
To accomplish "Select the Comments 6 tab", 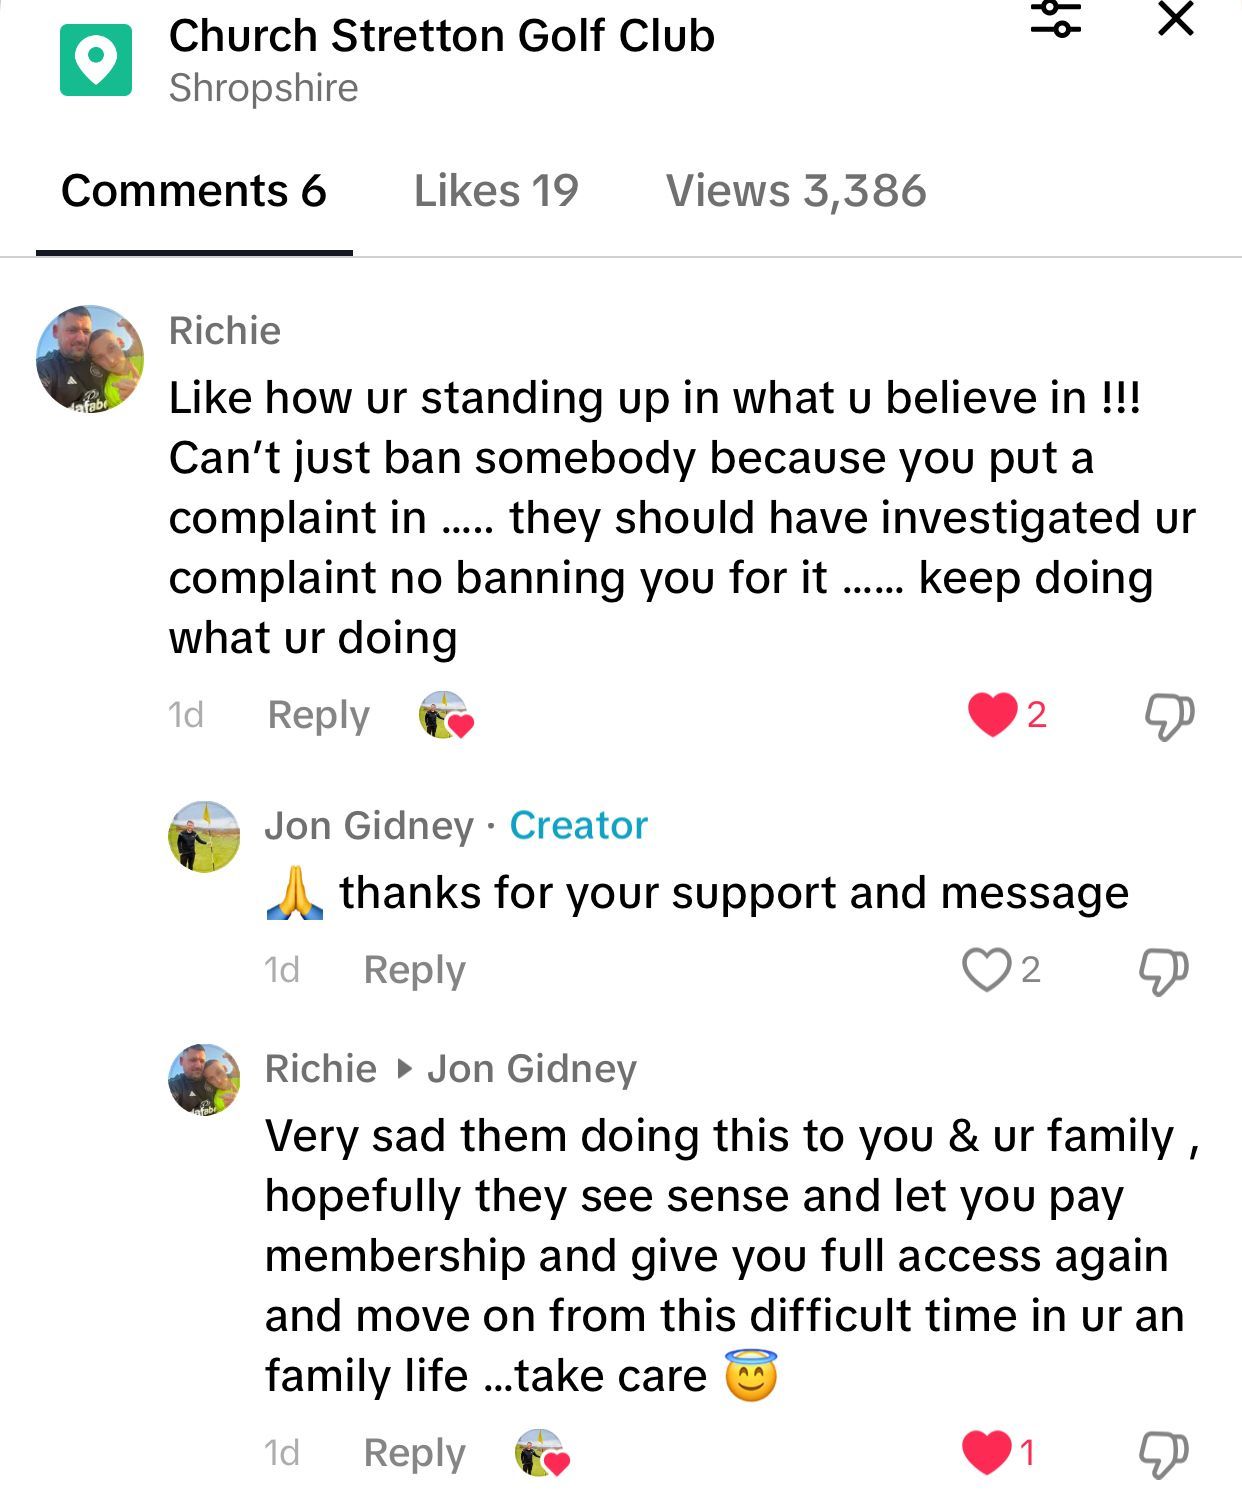I will coord(194,191).
